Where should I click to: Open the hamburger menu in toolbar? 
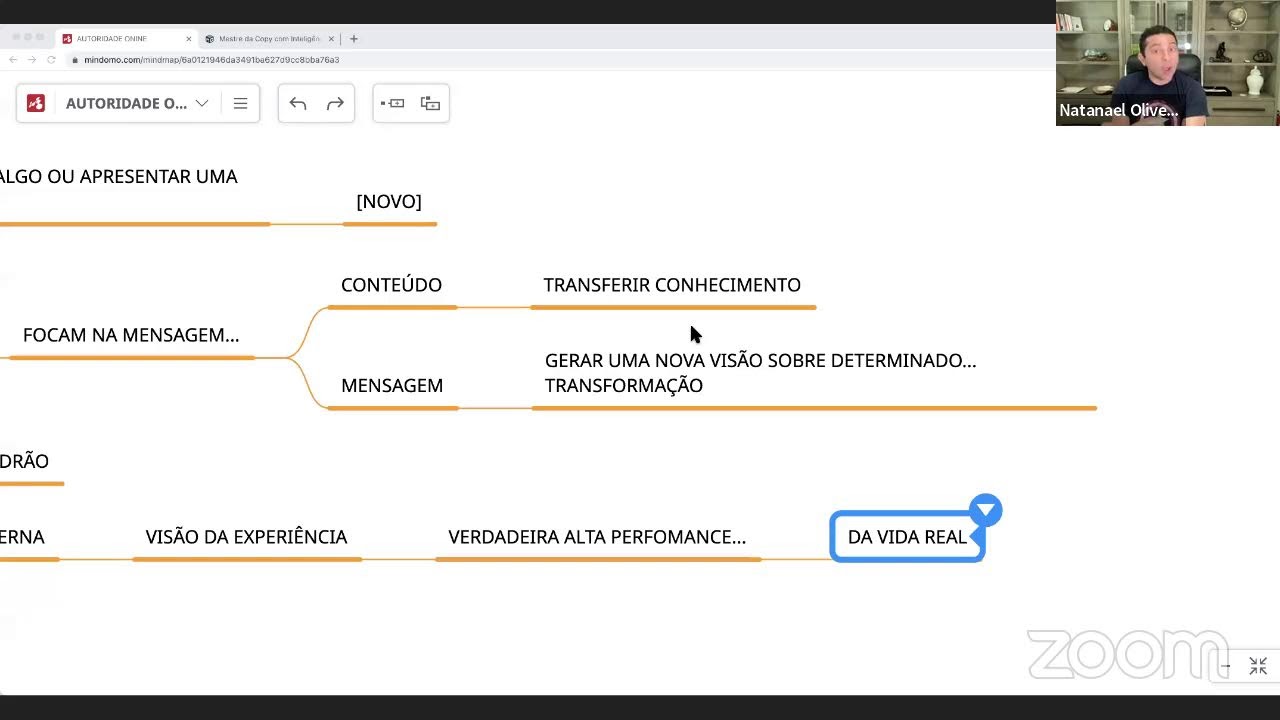[x=240, y=103]
